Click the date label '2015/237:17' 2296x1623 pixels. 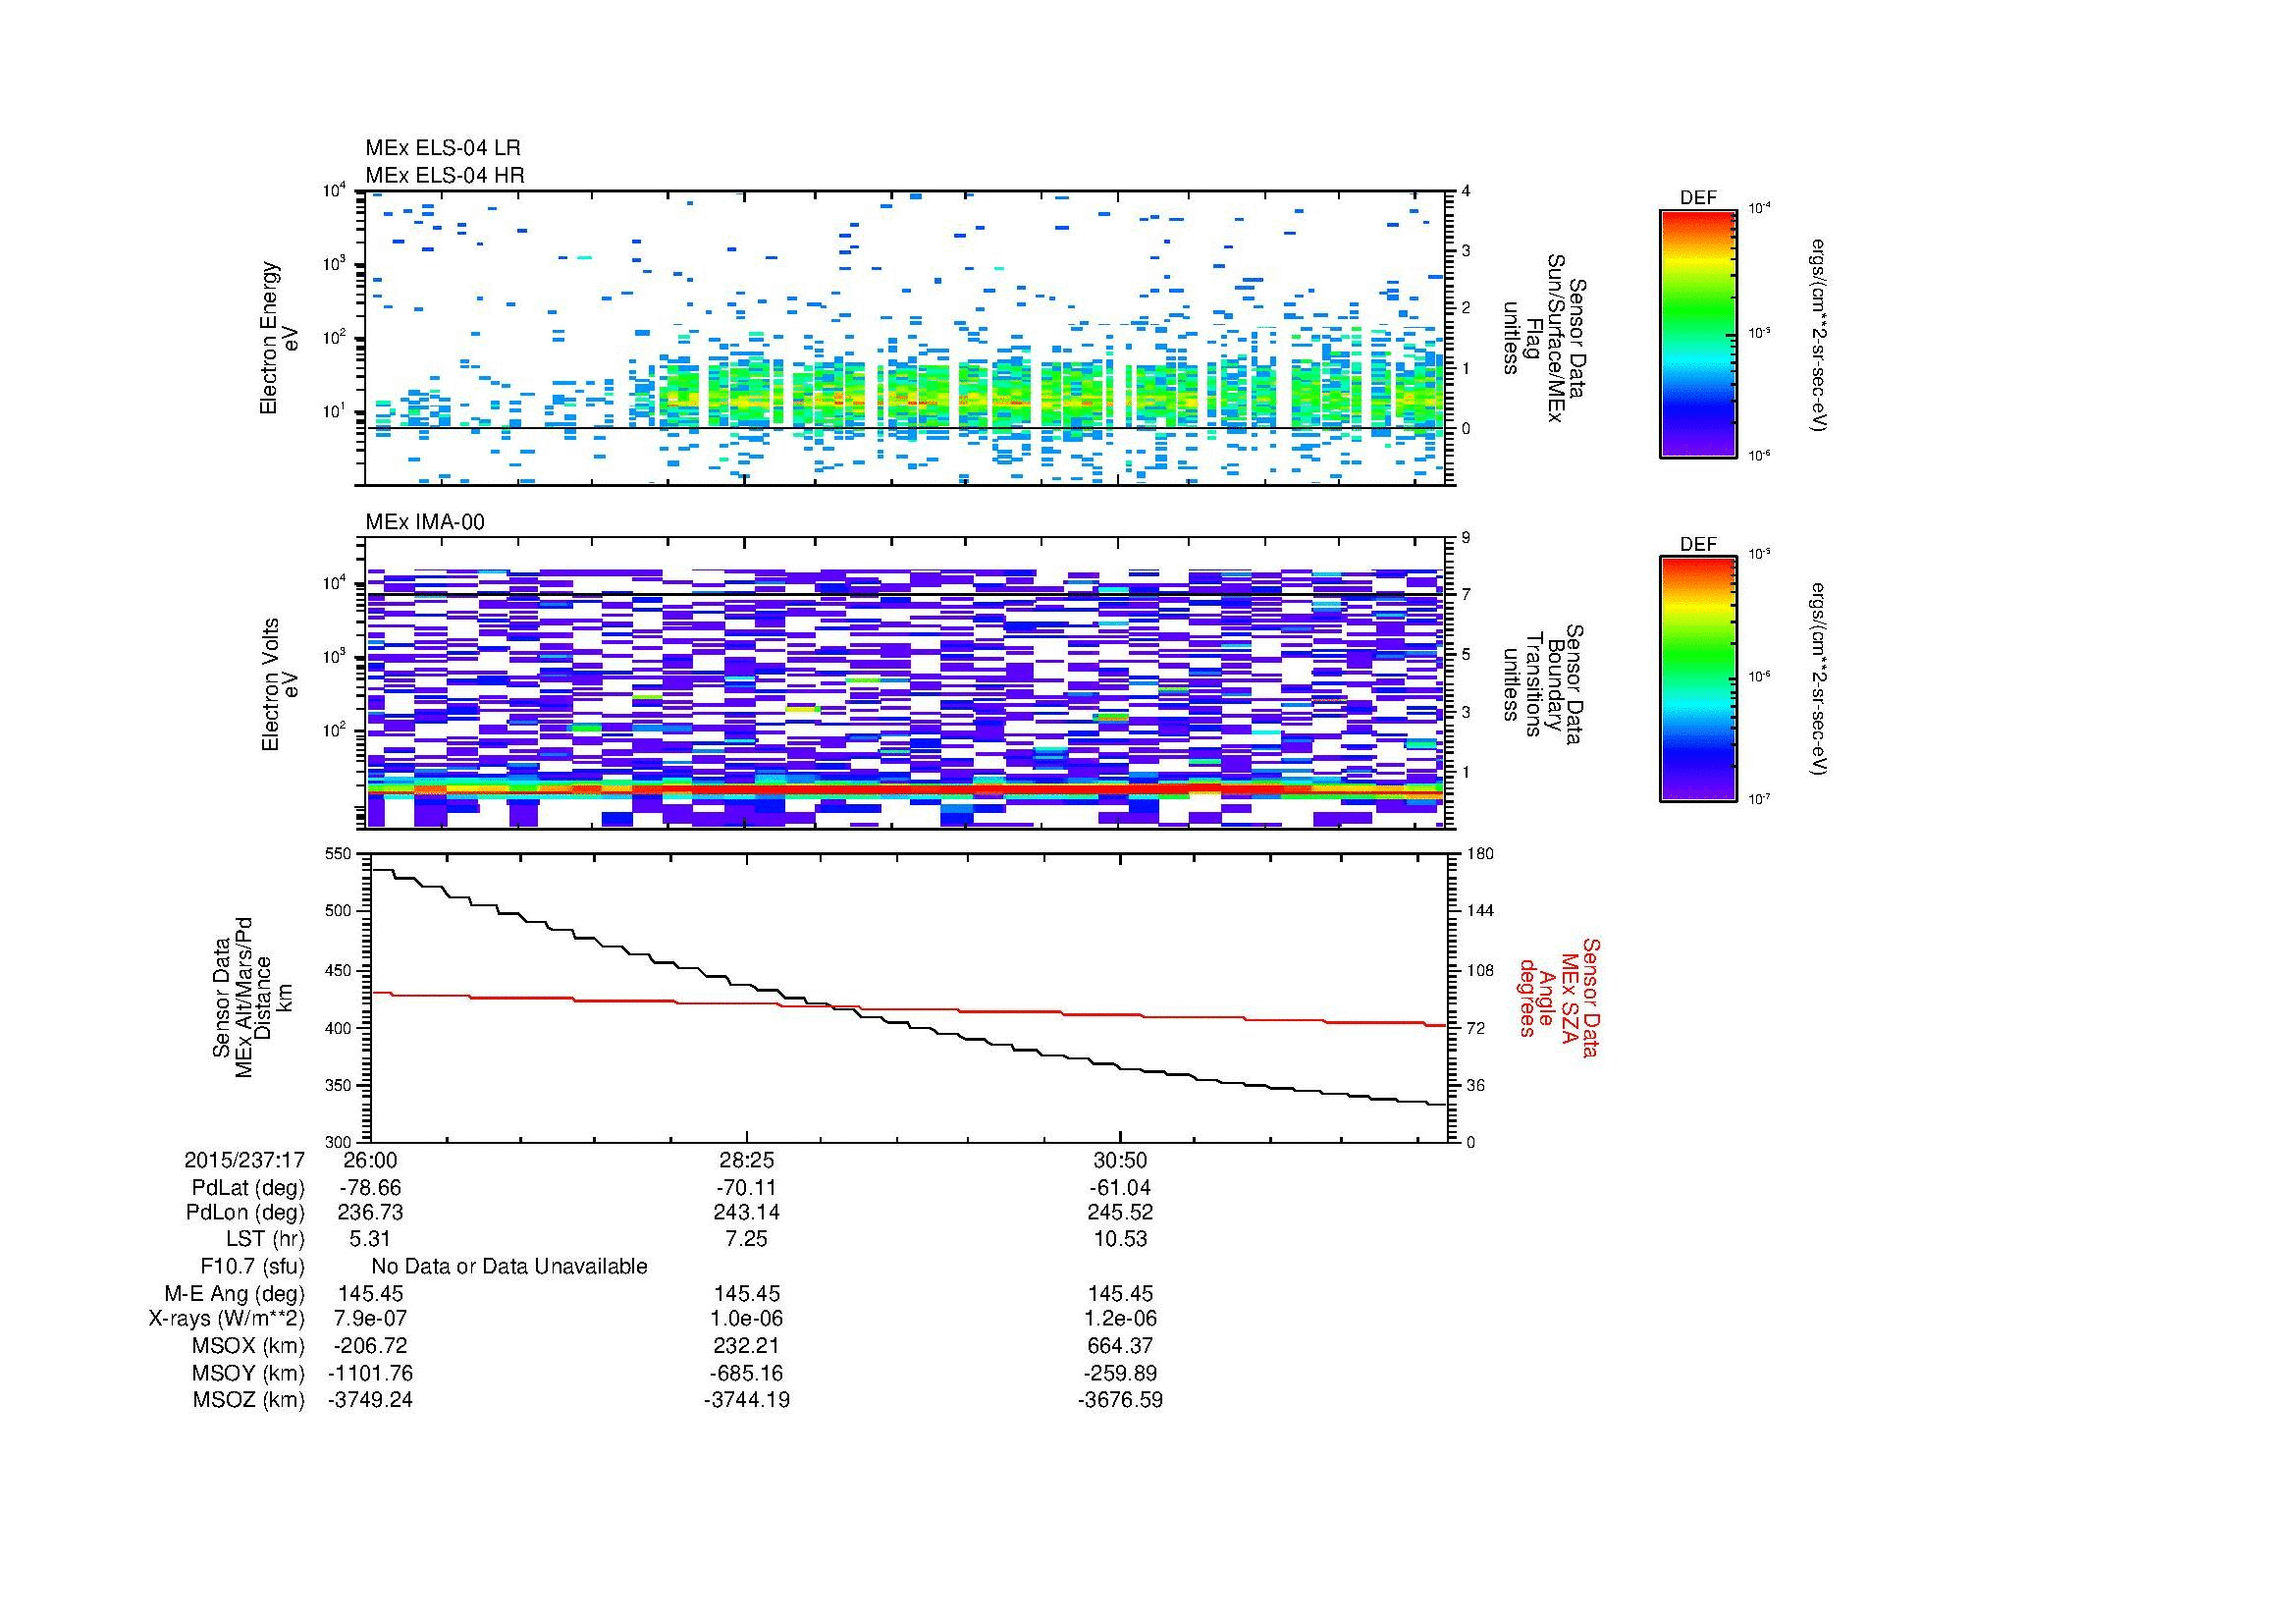pyautogui.click(x=244, y=1161)
